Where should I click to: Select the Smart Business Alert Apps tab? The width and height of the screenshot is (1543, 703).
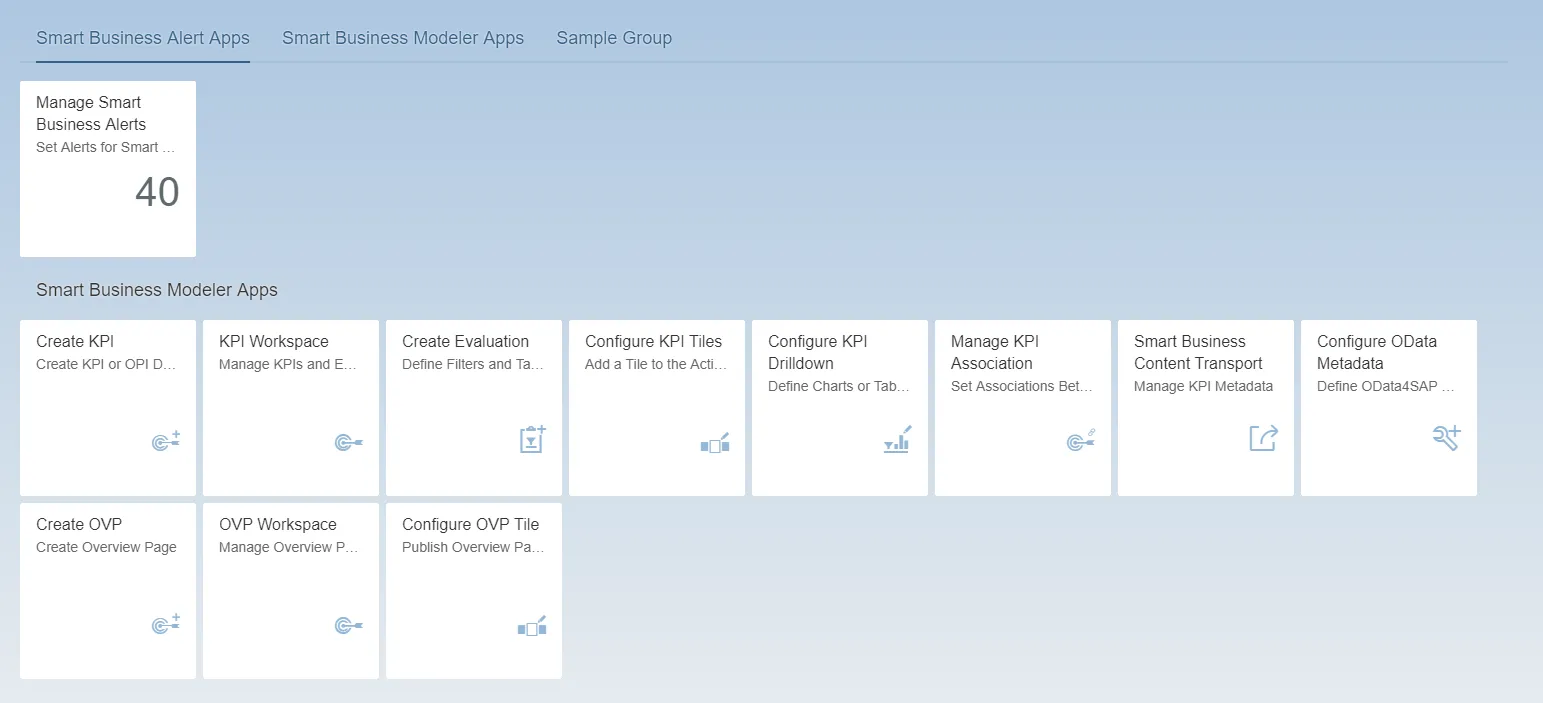tap(142, 38)
